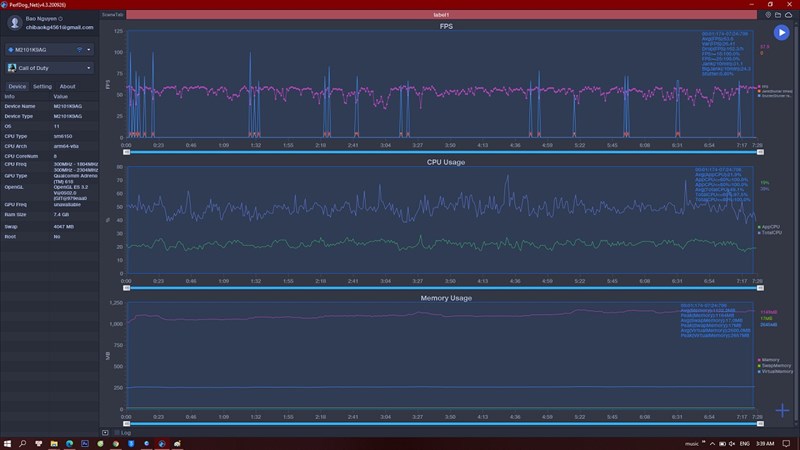
Task: Click the FPS chart title
Action: pyautogui.click(x=446, y=26)
